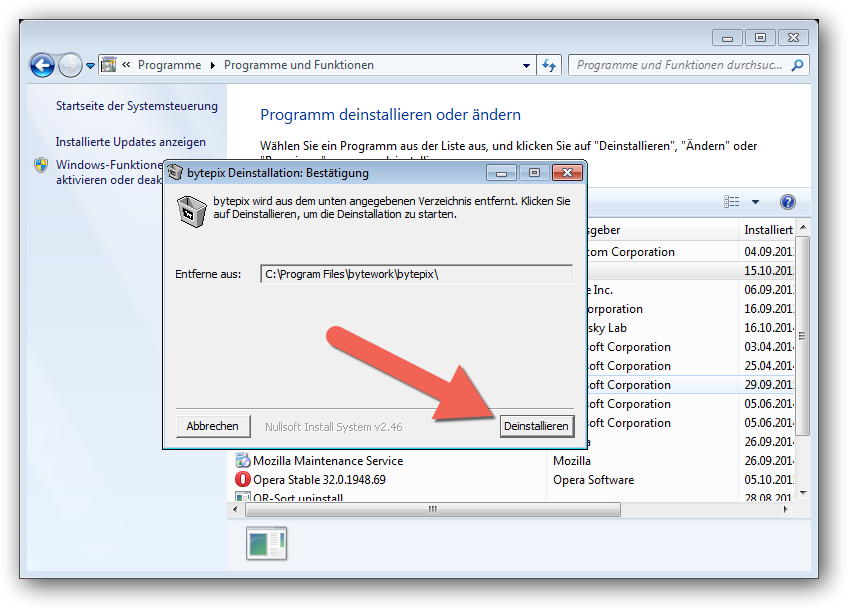Click the scroll up arrow of program list

pos(803,227)
